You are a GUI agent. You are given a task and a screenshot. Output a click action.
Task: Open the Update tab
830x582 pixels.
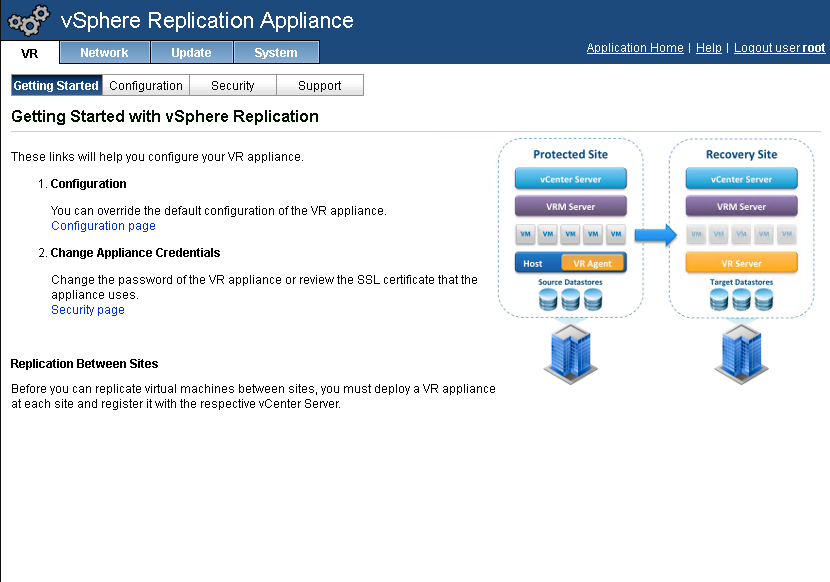pyautogui.click(x=191, y=53)
